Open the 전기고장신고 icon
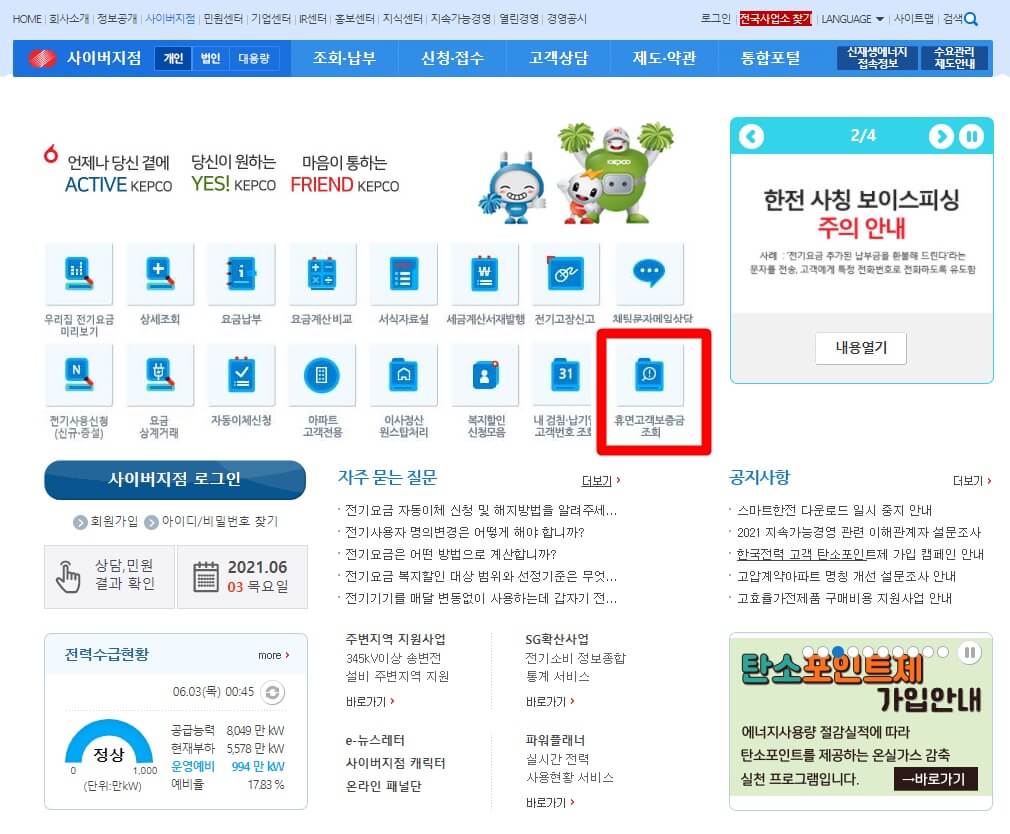This screenshot has width=1010, height=834. (566, 274)
